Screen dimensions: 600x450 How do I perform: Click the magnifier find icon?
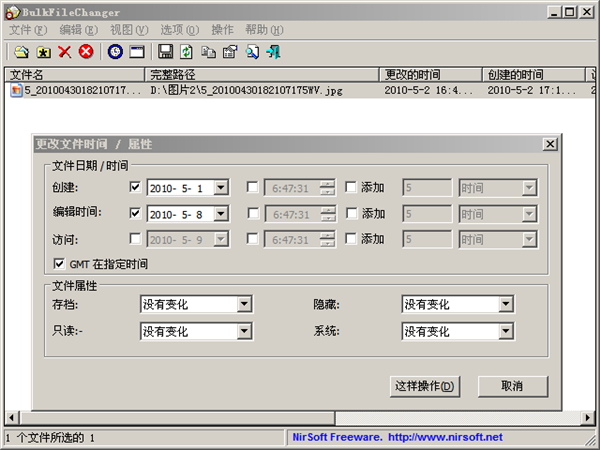(x=252, y=52)
